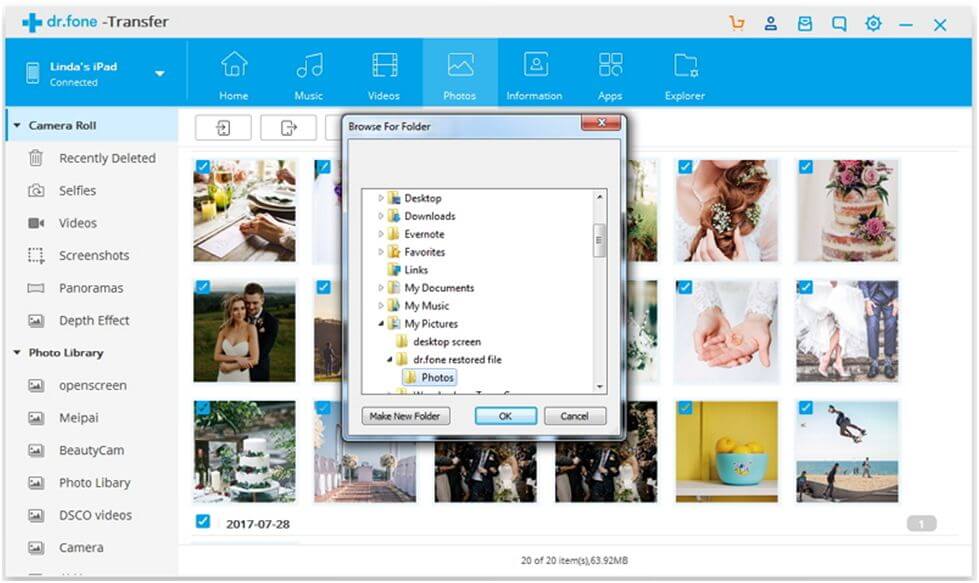This screenshot has width=979, height=583.
Task: Select the Downloads folder in tree
Action: (x=429, y=216)
